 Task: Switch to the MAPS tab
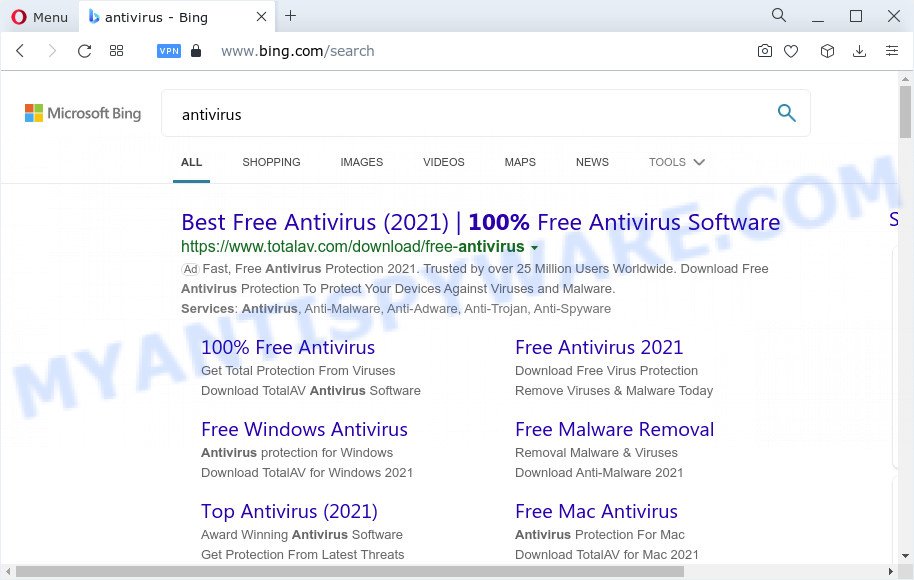(x=520, y=162)
